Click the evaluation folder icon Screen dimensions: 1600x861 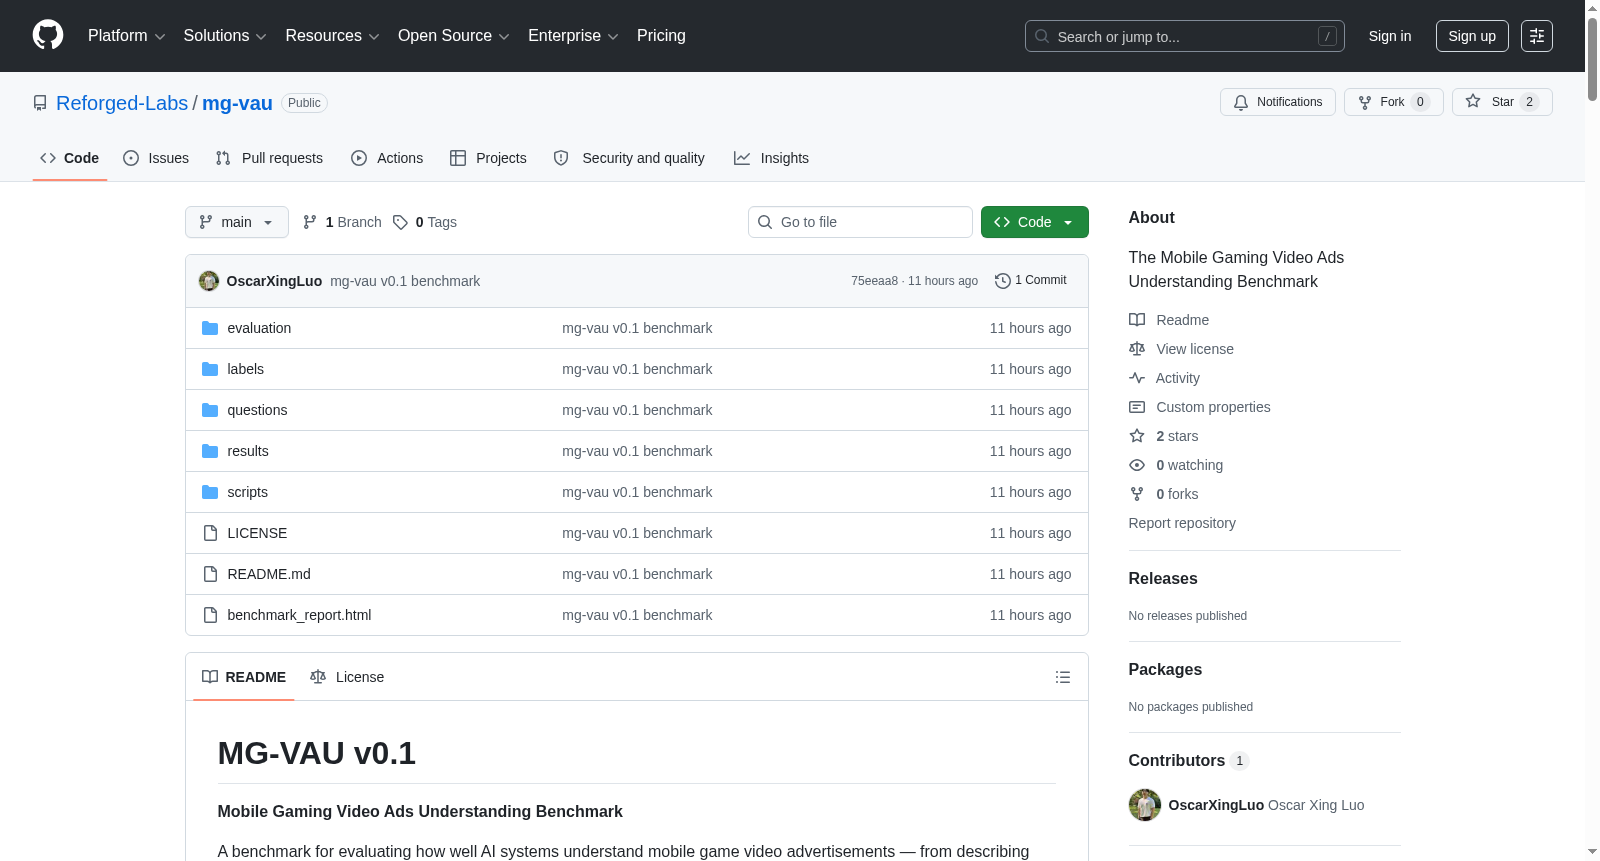pyautogui.click(x=210, y=328)
